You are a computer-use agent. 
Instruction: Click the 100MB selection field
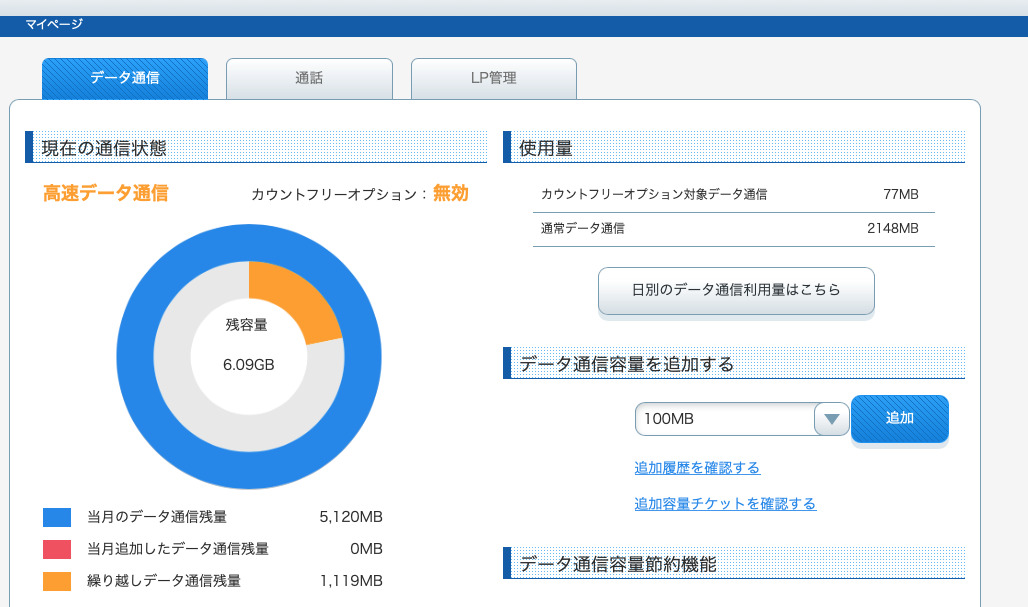[724, 419]
